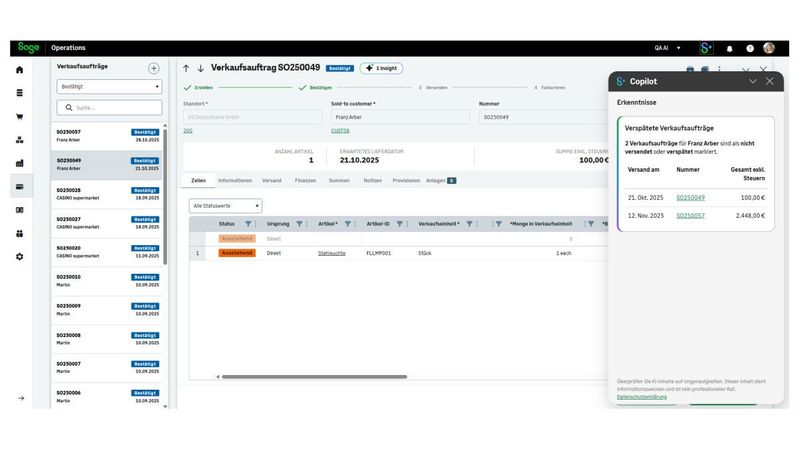
Task: Open the Bestätigt status filter dropdown
Action: click(109, 87)
